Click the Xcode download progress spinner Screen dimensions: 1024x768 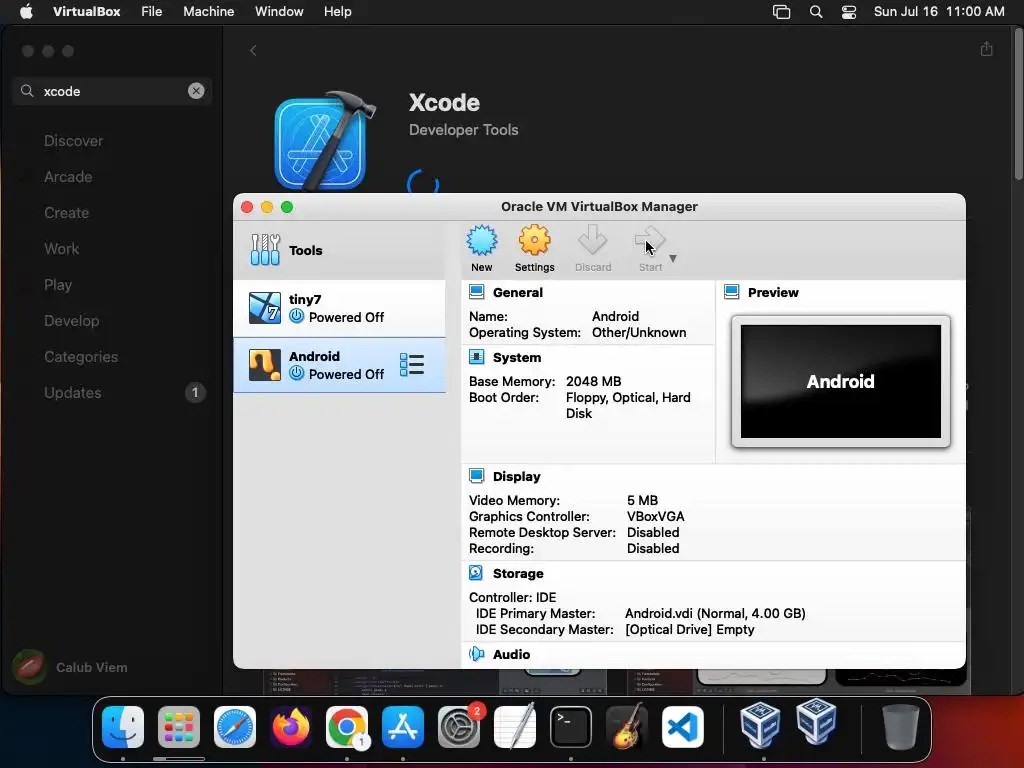click(423, 184)
